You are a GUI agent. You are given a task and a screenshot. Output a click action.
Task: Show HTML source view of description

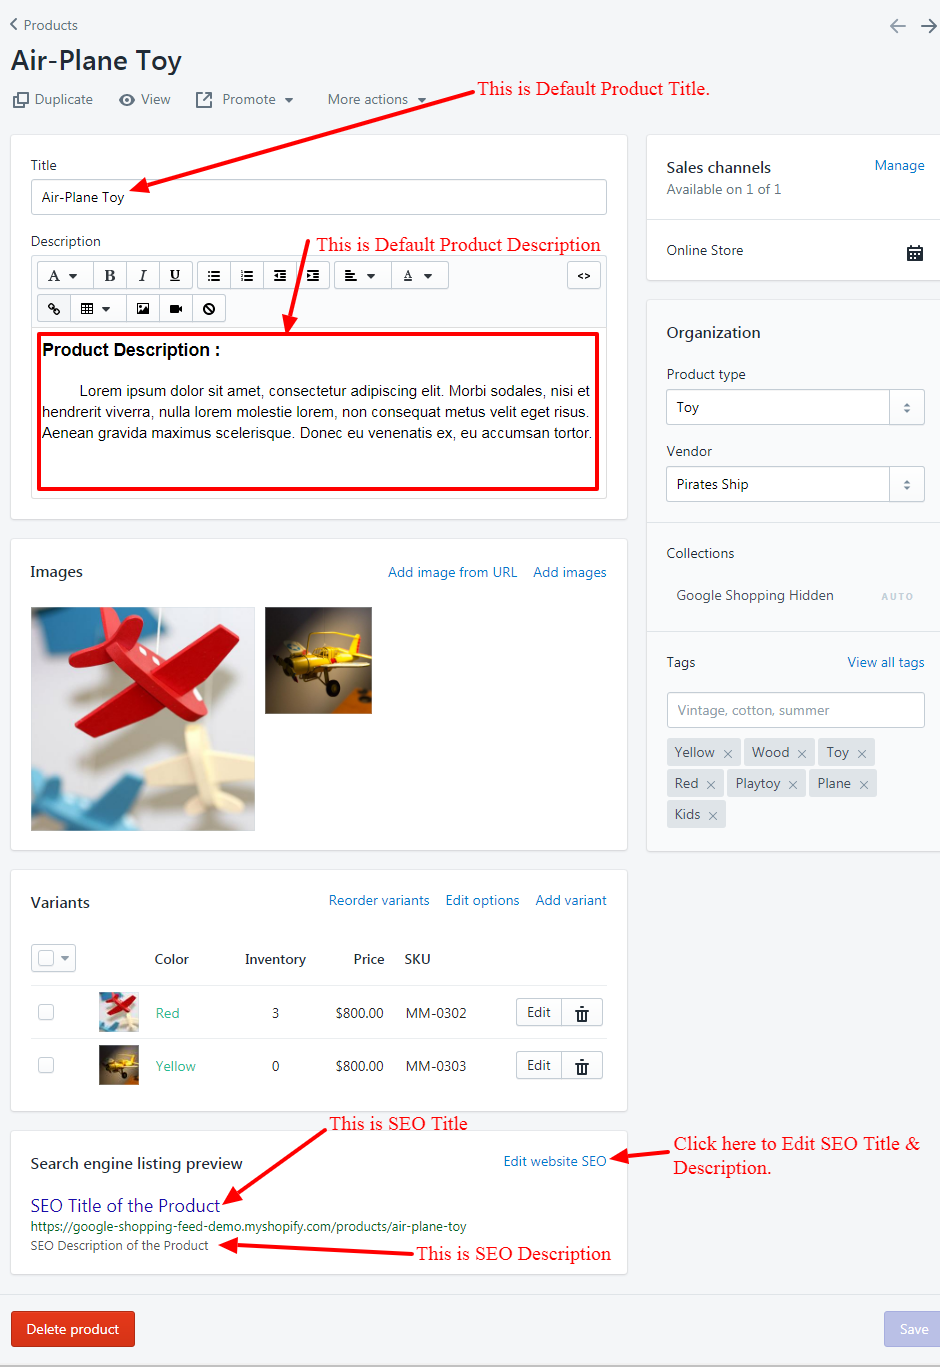click(584, 276)
